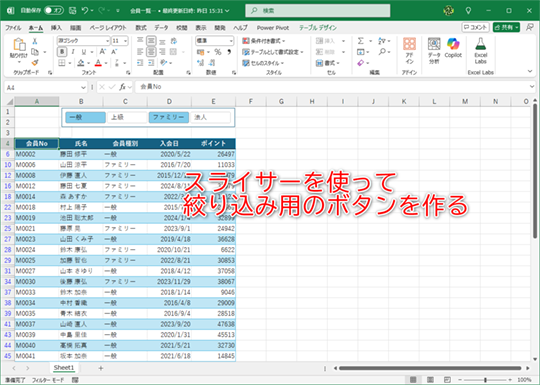Collapse the ribbon with chevron
Screen dimensions: 540x385
tap(530, 71)
